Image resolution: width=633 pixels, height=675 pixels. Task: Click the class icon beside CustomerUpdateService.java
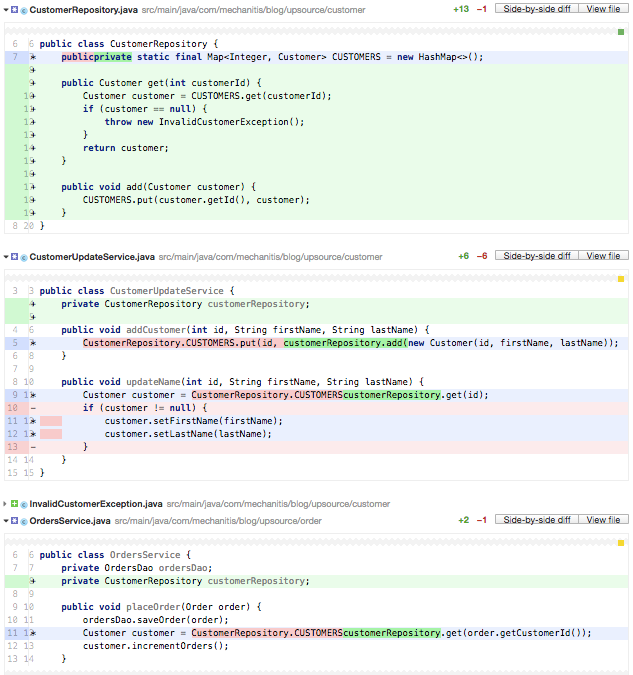[x=24, y=257]
